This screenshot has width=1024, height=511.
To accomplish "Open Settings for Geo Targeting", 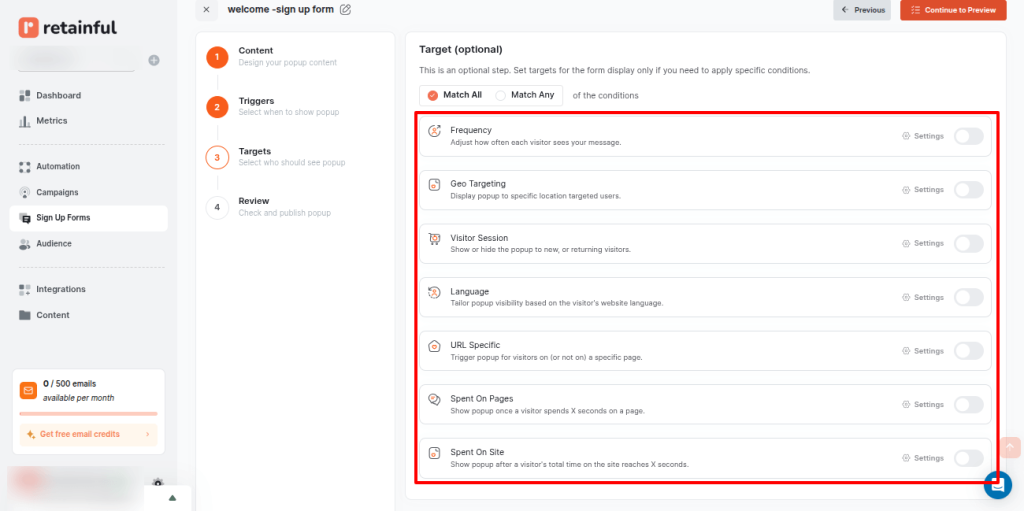I will coord(923,190).
